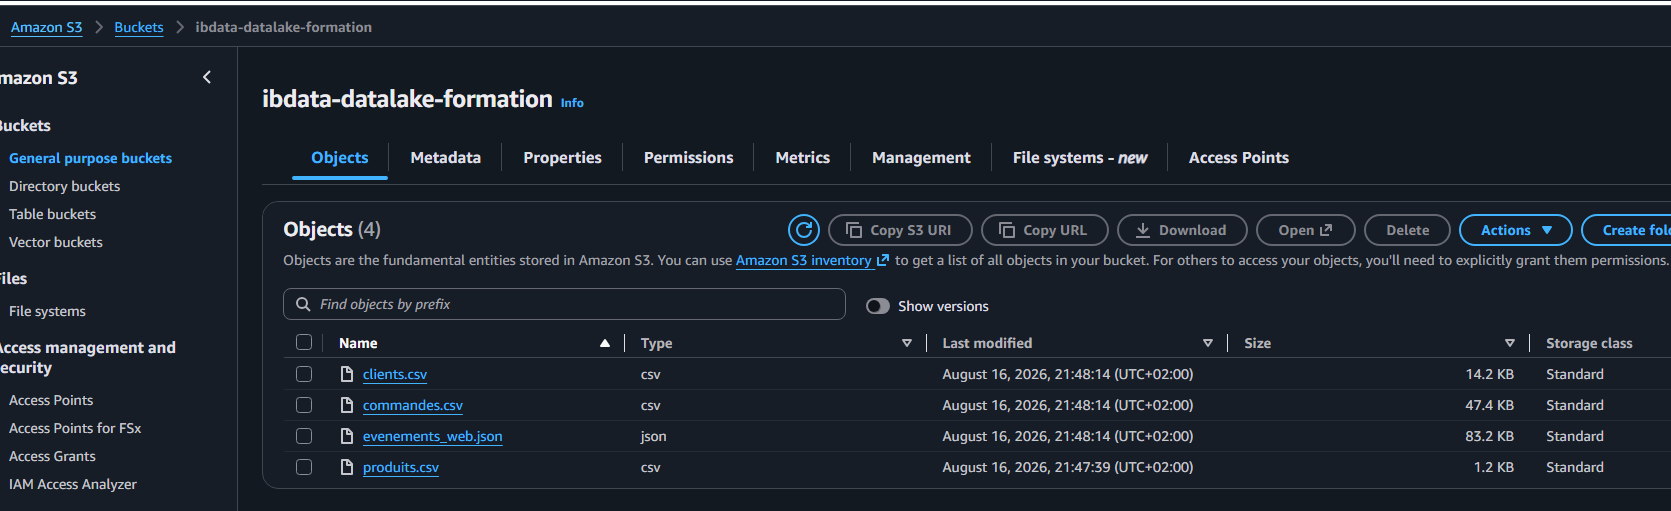
Task: Open clients.csv object link
Action: [x=395, y=374]
